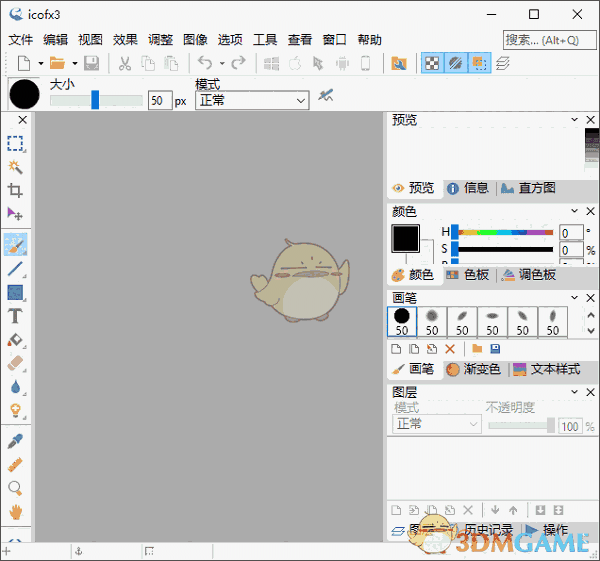
Task: Select the hard round 50 brush preset
Action: tap(402, 322)
